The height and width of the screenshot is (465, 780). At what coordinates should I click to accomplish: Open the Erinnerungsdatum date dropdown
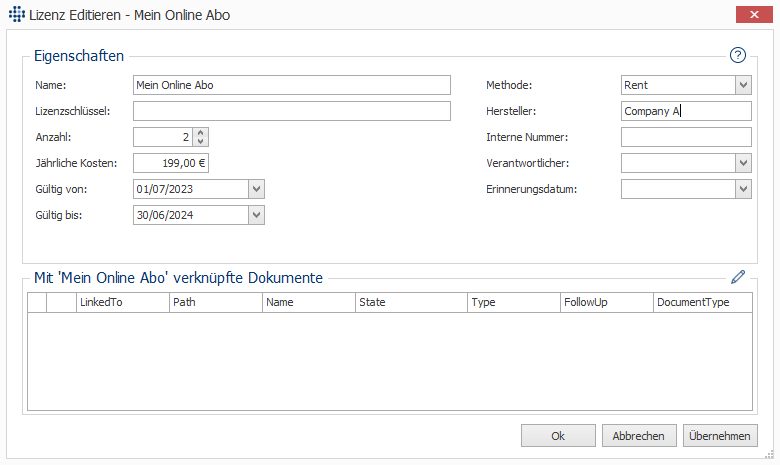(743, 189)
